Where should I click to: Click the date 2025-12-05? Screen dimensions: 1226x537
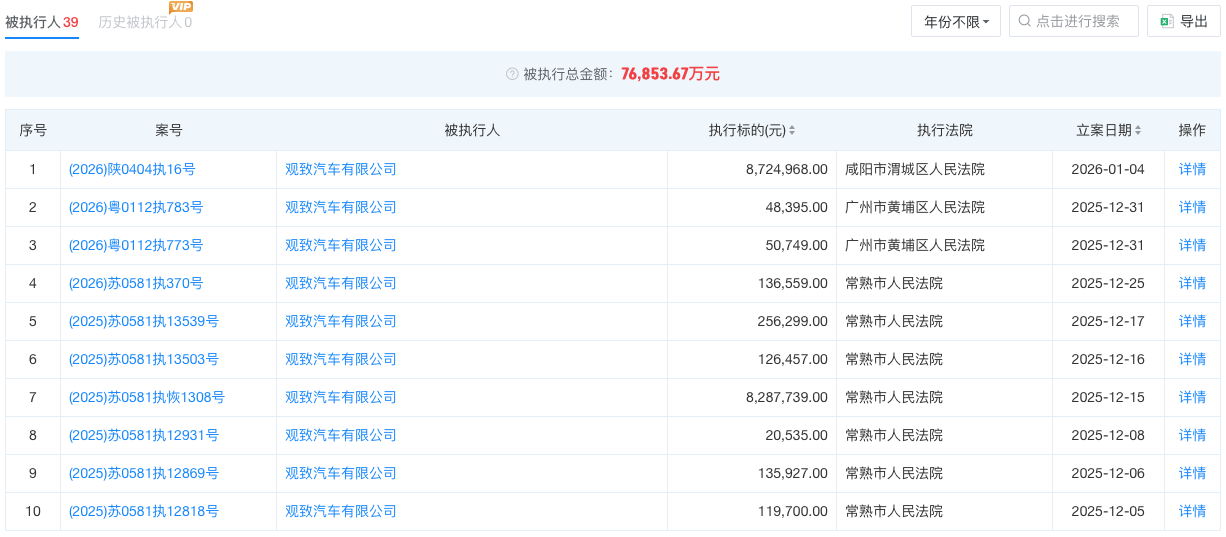click(1108, 512)
